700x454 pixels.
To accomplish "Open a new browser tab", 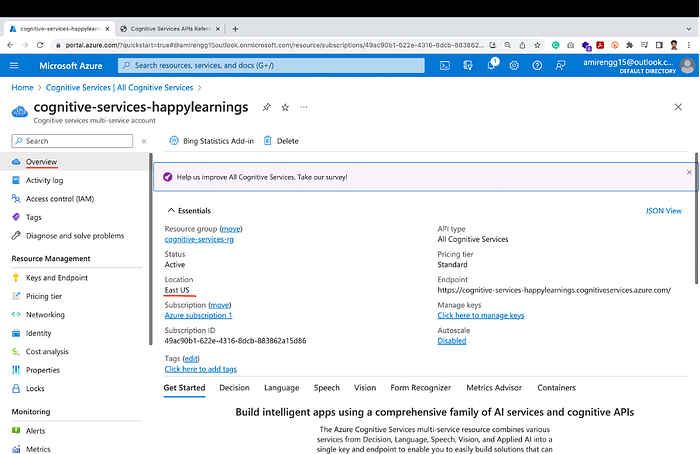I will (x=235, y=29).
